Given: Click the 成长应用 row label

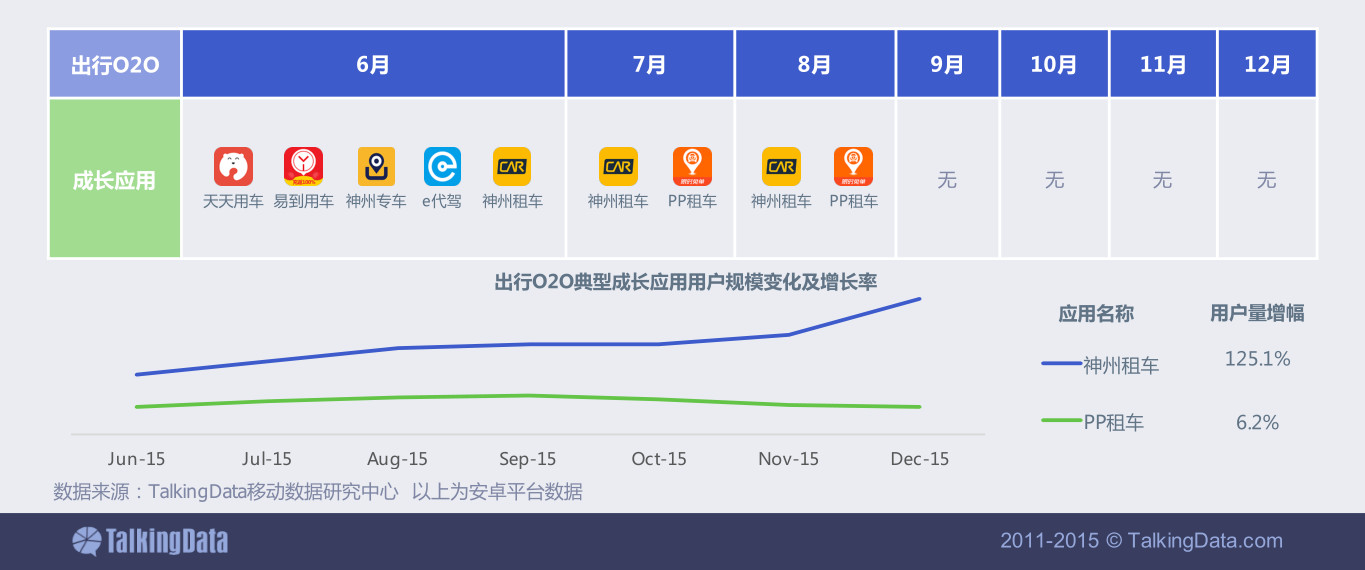Looking at the screenshot, I should click(x=115, y=178).
